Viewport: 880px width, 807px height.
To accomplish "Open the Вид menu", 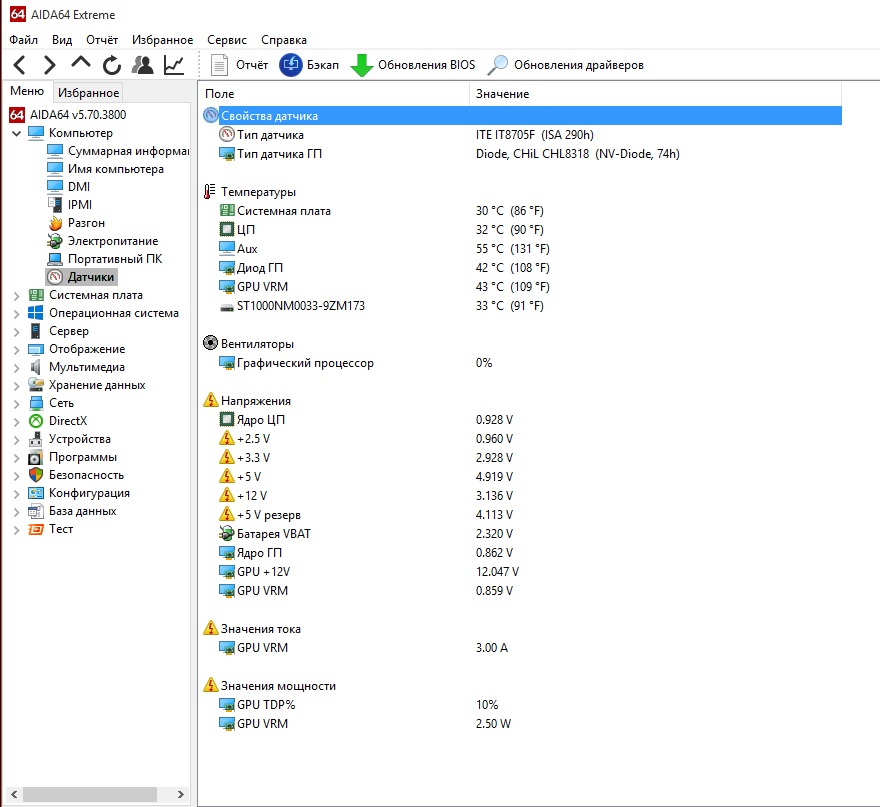I will tap(62, 40).
